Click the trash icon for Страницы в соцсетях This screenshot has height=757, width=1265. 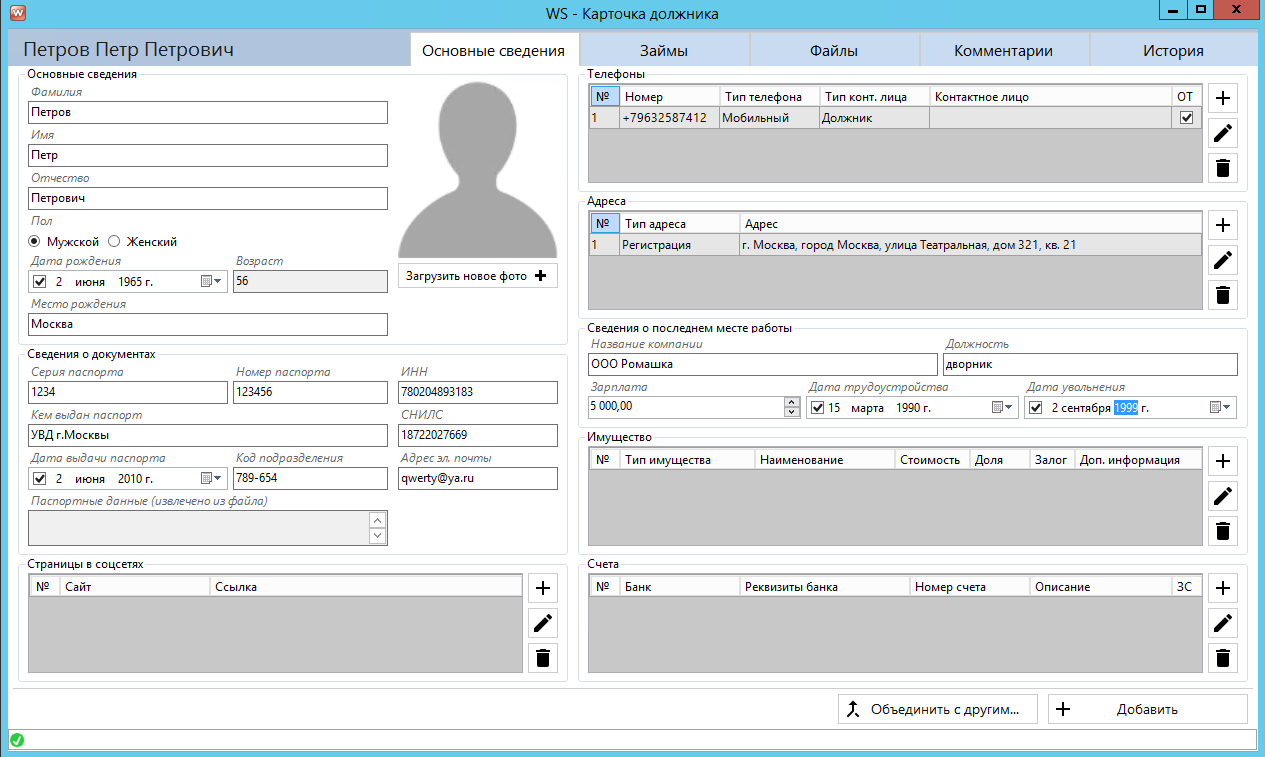click(x=543, y=658)
